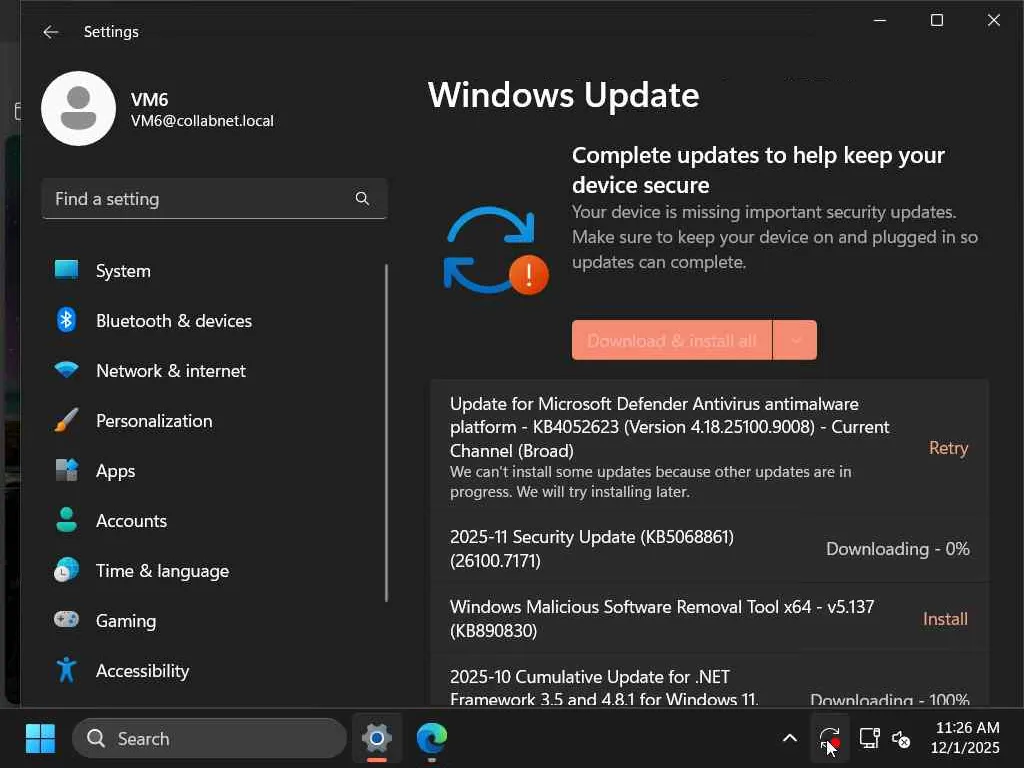Select the Apps label

(116, 471)
